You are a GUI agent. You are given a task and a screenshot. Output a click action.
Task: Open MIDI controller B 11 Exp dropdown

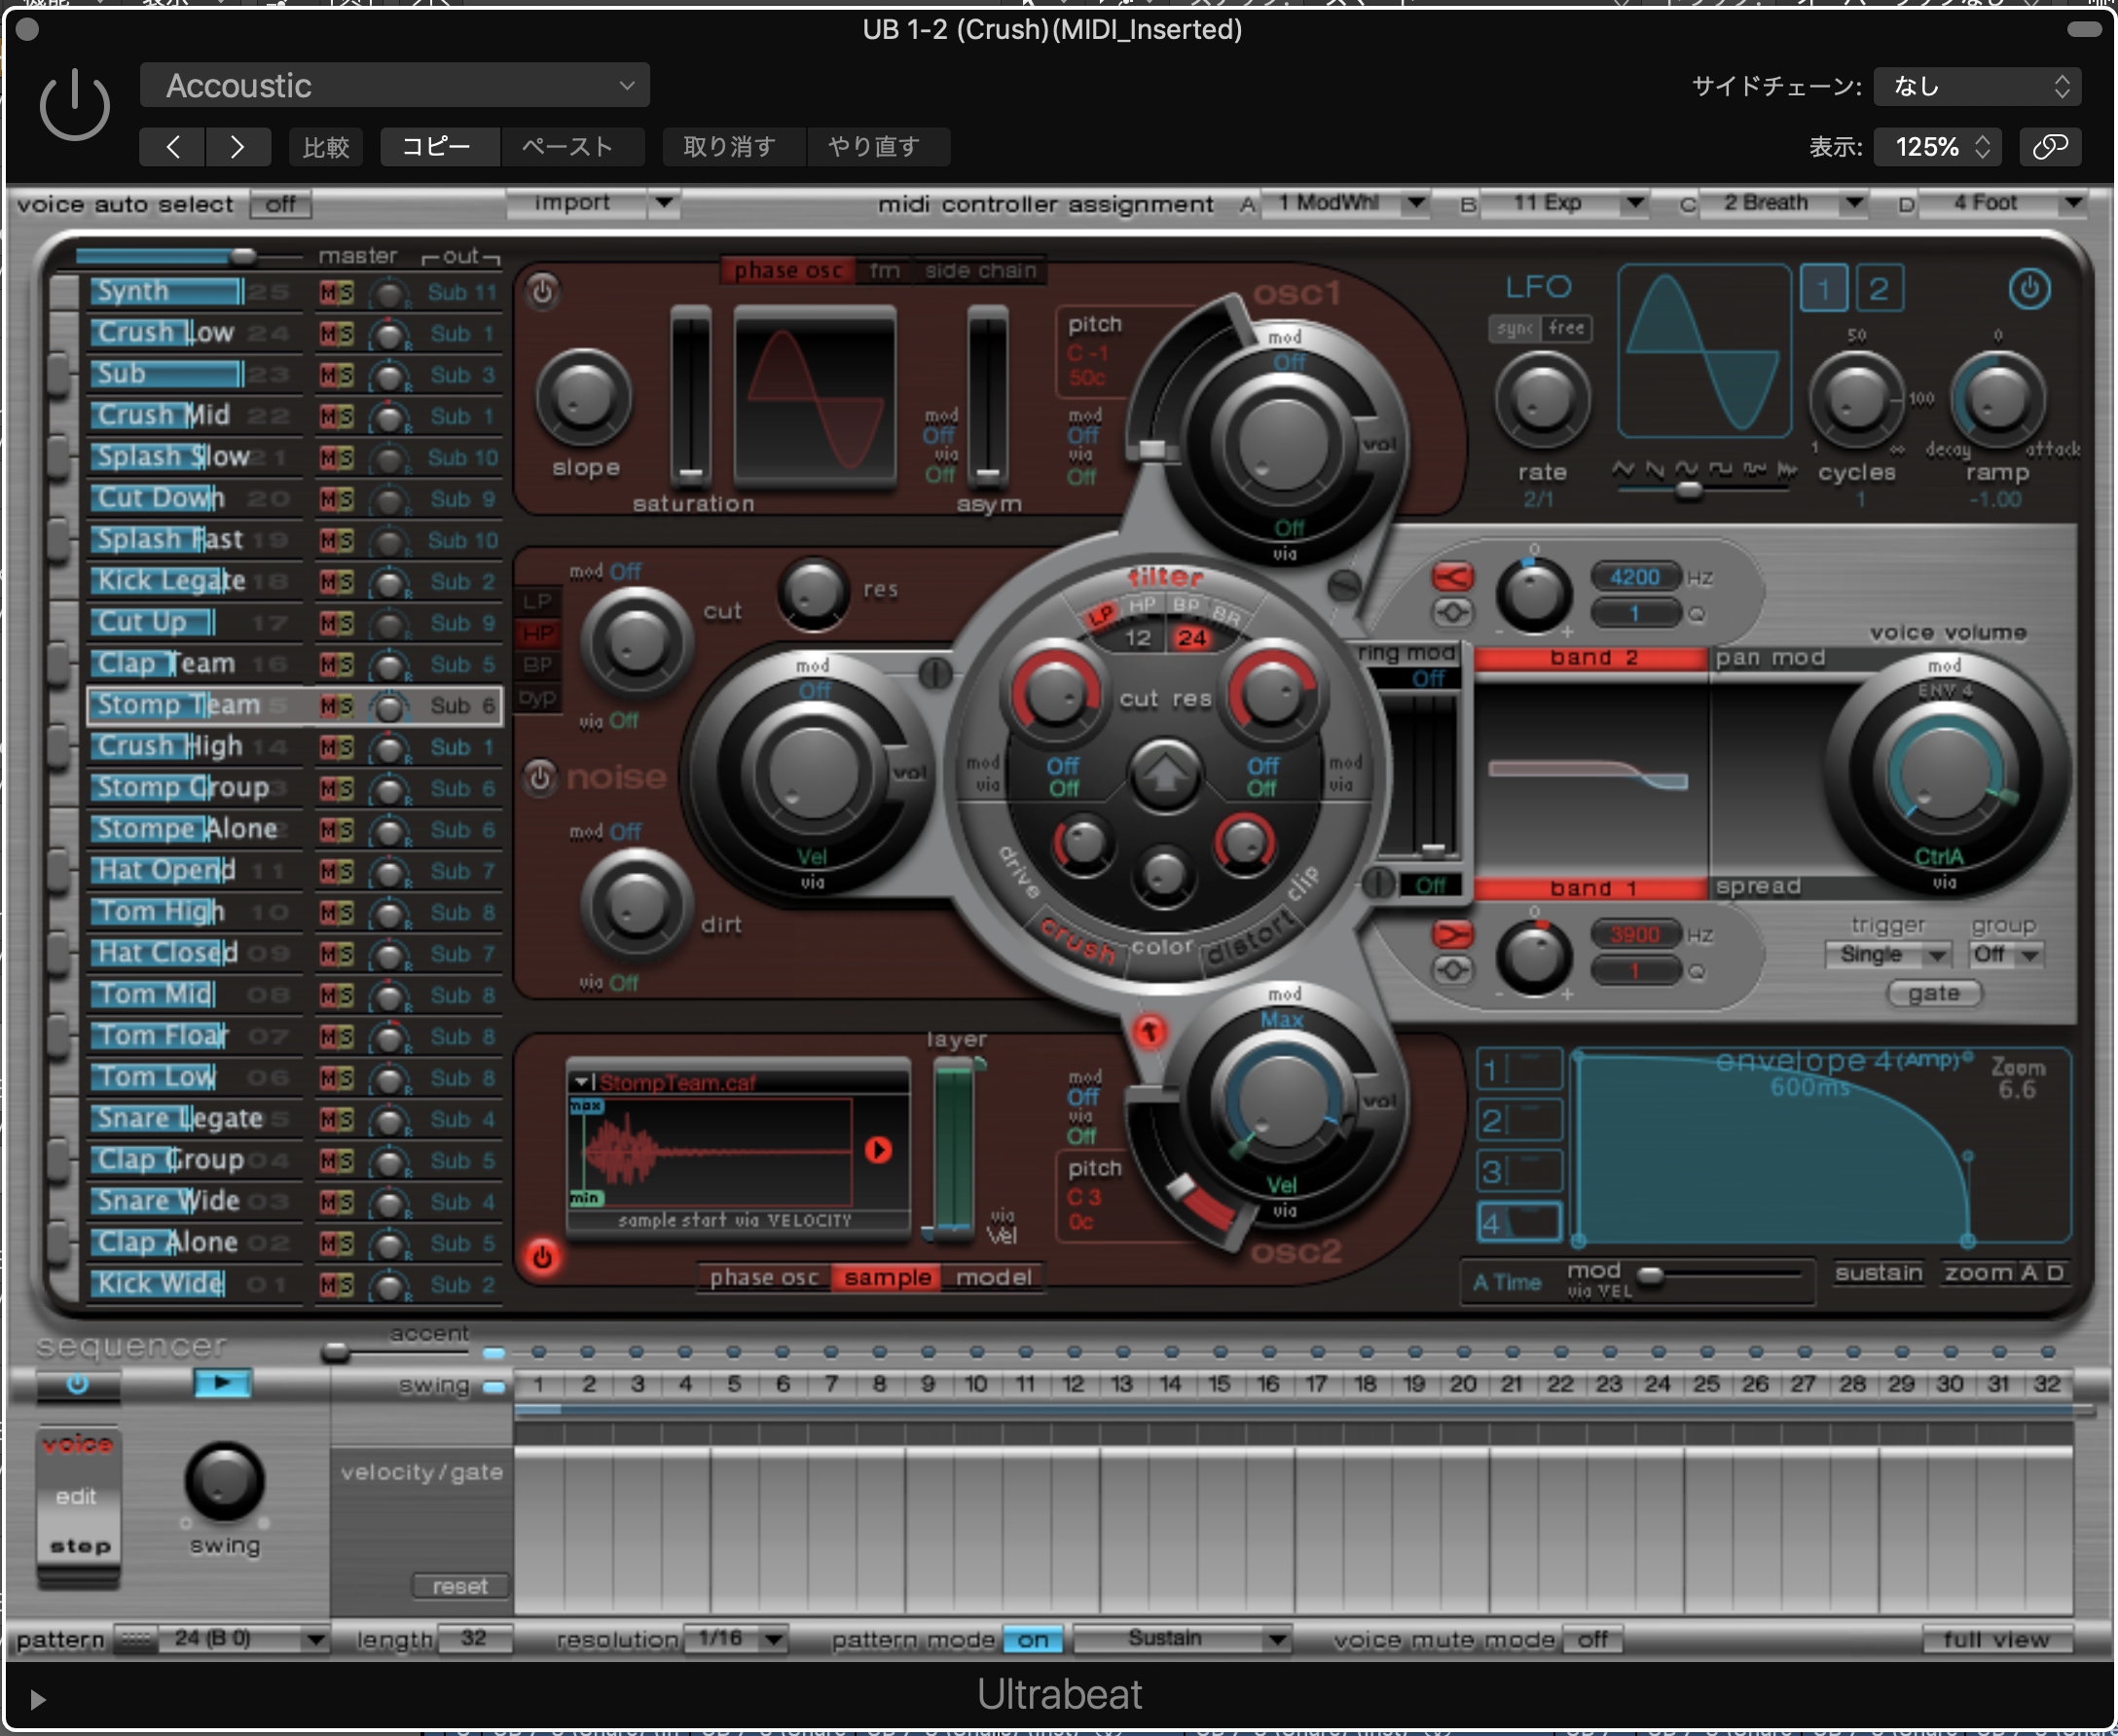coord(1564,203)
